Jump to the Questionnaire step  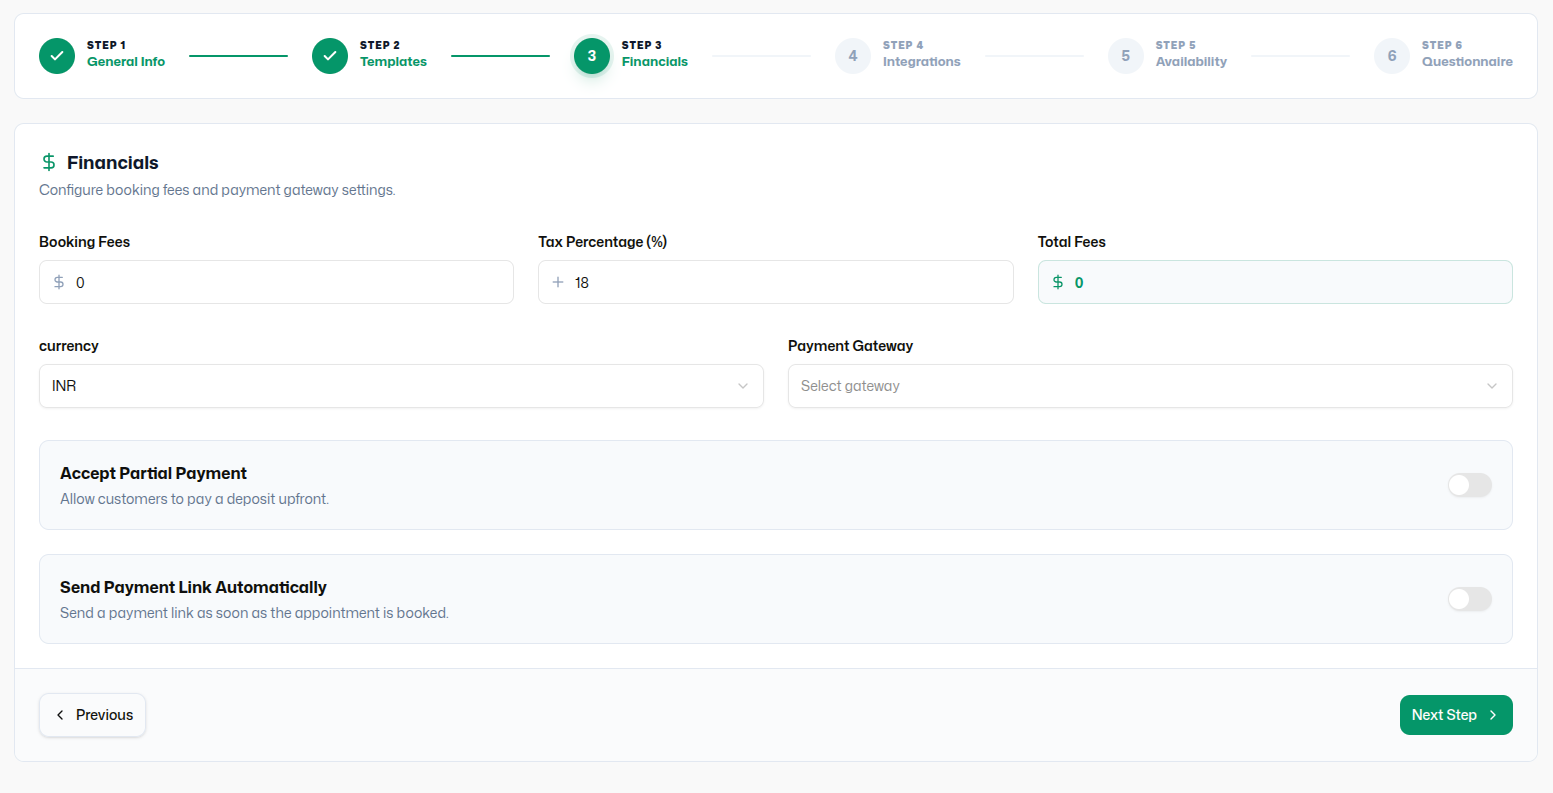1467,61
